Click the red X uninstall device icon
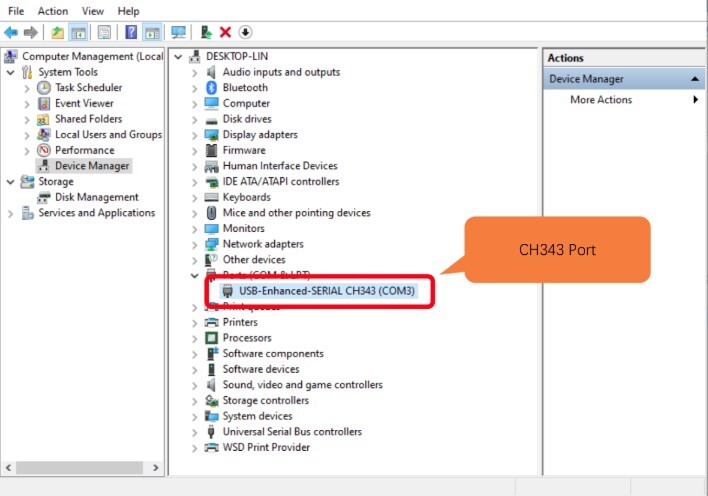This screenshot has width=708, height=496. point(225,33)
